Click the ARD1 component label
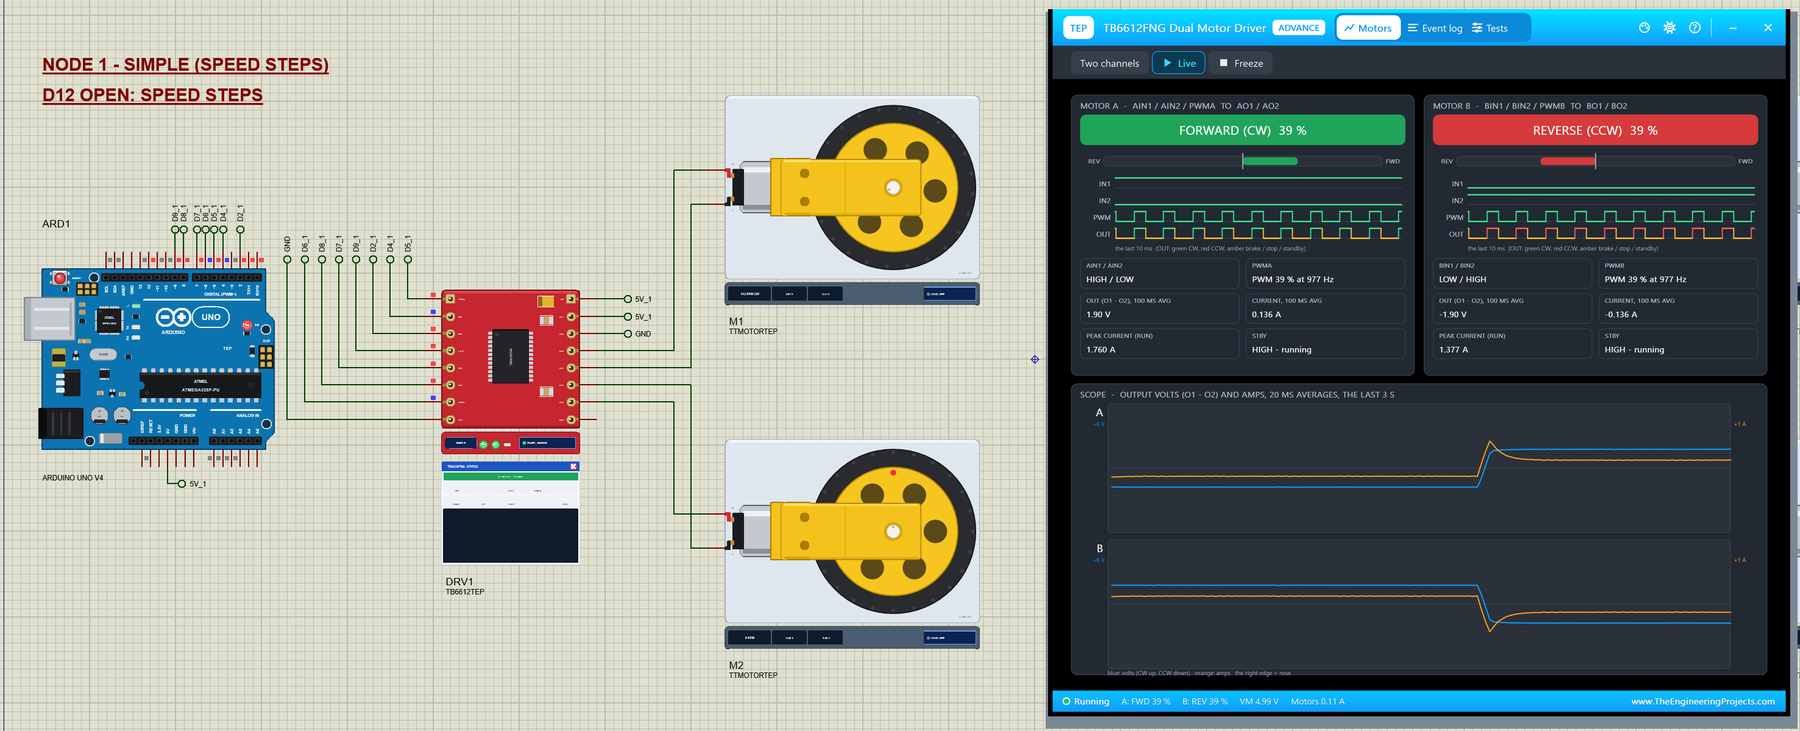Viewport: 1800px width, 731px height. click(56, 224)
